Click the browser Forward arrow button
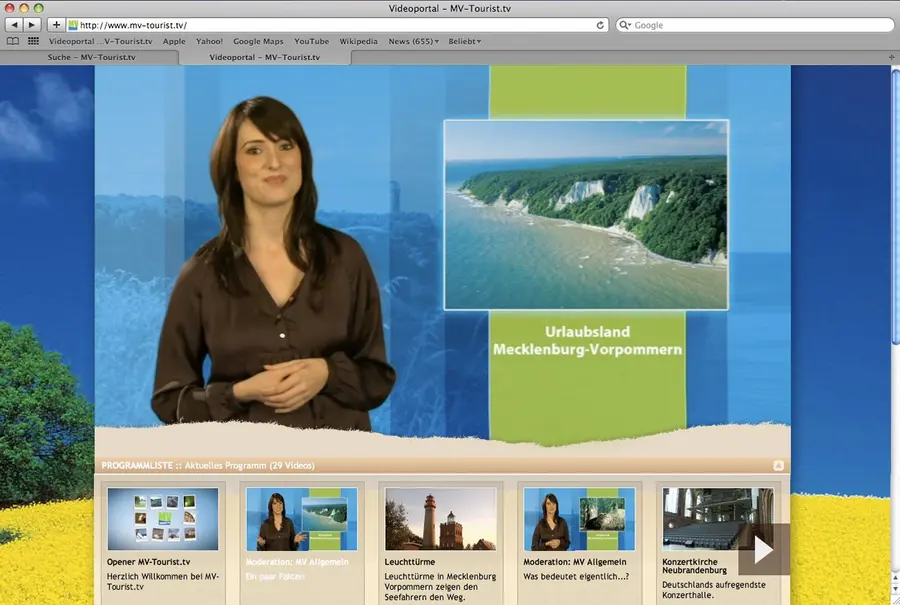 click(x=33, y=25)
